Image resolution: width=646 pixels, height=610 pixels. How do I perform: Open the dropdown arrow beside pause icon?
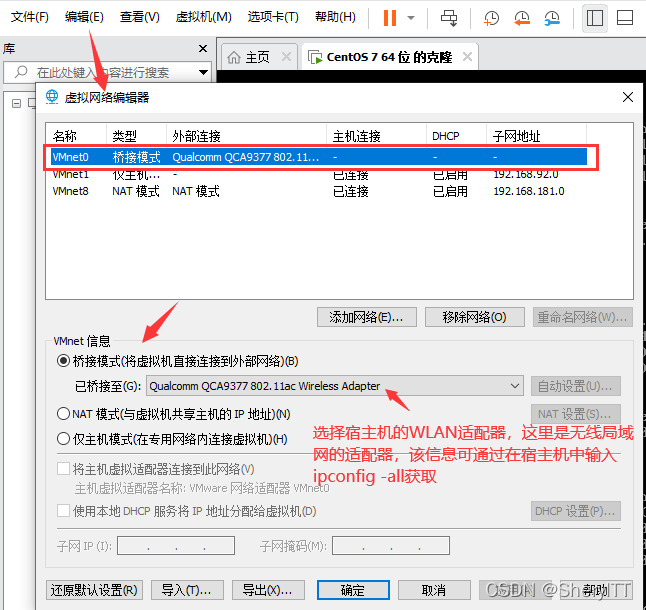(x=411, y=18)
